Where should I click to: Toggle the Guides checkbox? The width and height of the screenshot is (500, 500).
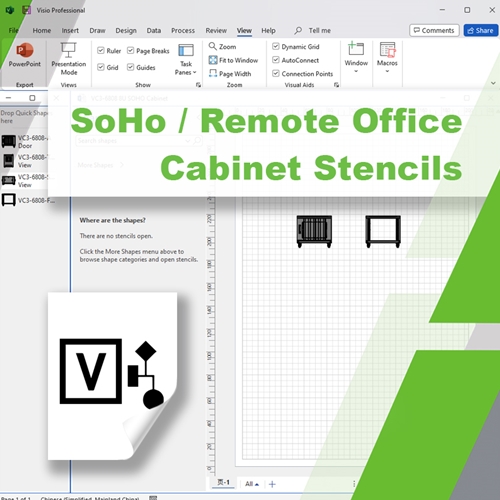tap(130, 67)
